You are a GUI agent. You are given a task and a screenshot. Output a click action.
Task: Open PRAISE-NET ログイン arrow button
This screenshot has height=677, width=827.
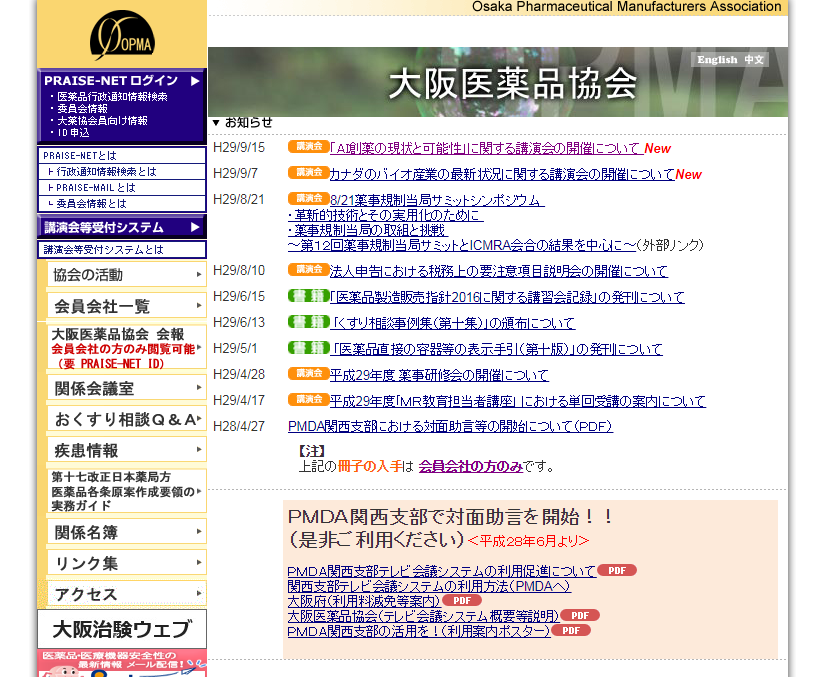(x=195, y=81)
